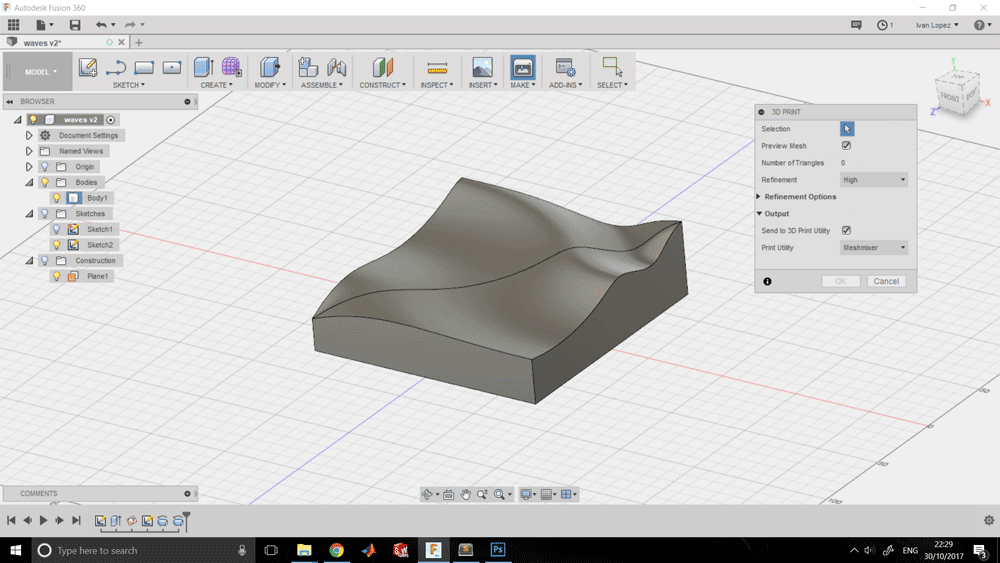Click the Measure inspect icon

tap(437, 67)
